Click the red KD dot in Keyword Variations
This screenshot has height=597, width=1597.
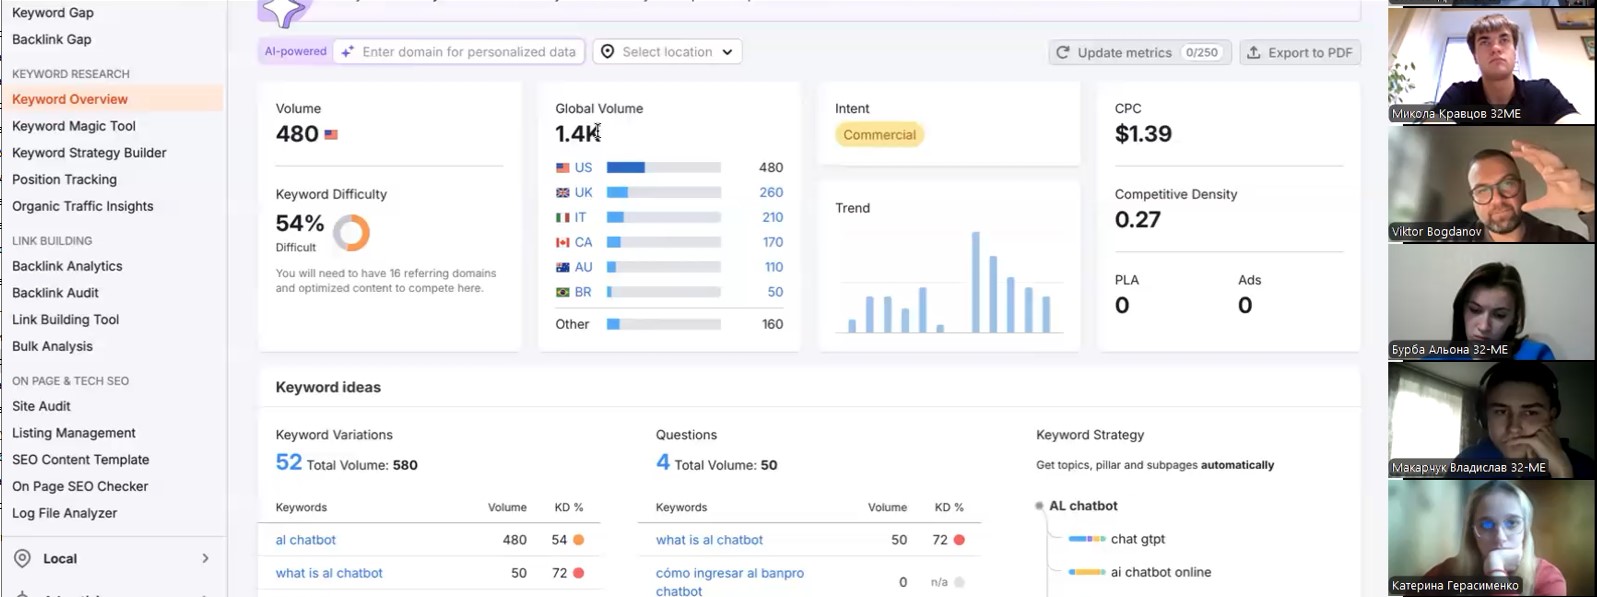click(578, 573)
